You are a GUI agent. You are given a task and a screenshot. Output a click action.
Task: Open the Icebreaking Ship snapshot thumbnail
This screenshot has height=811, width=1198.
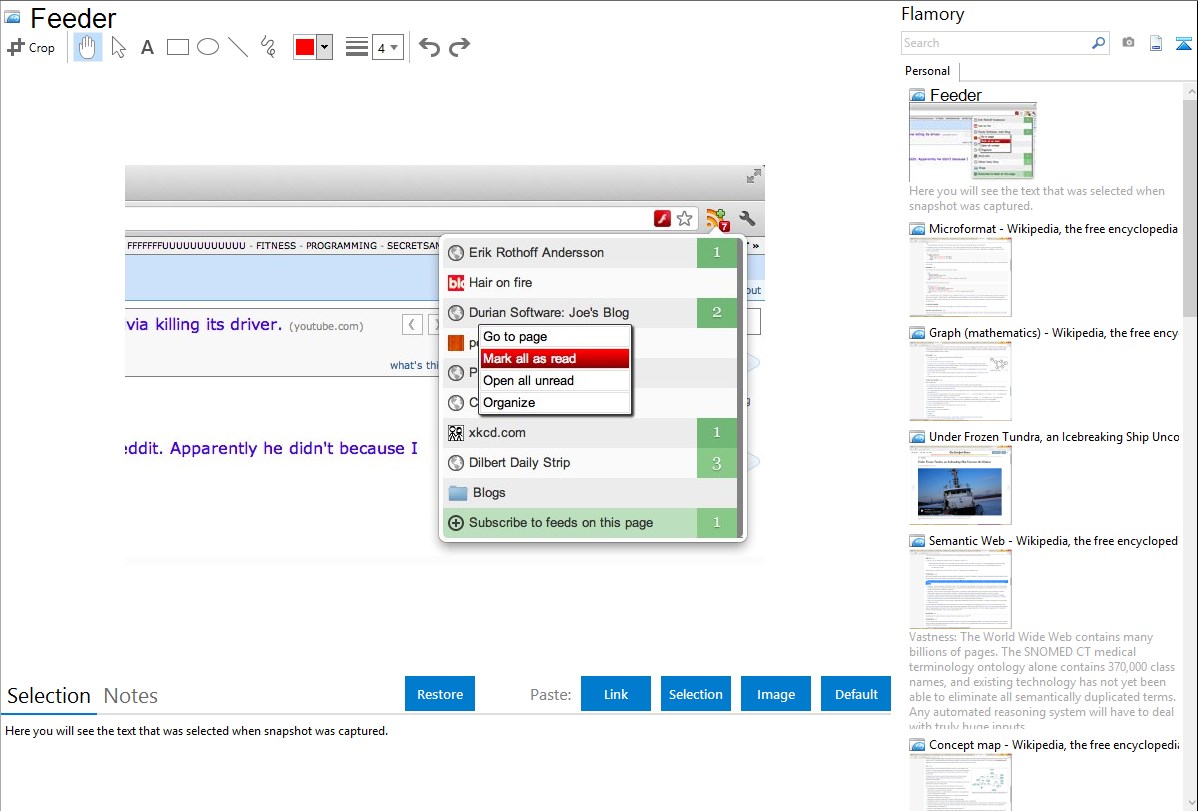(960, 485)
